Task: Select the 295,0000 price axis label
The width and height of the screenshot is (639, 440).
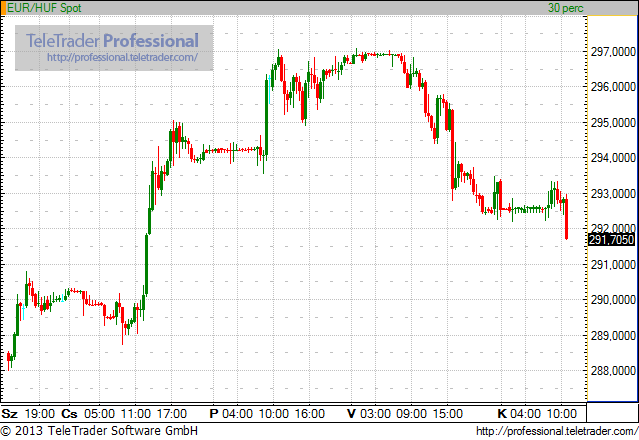Action: [613, 123]
